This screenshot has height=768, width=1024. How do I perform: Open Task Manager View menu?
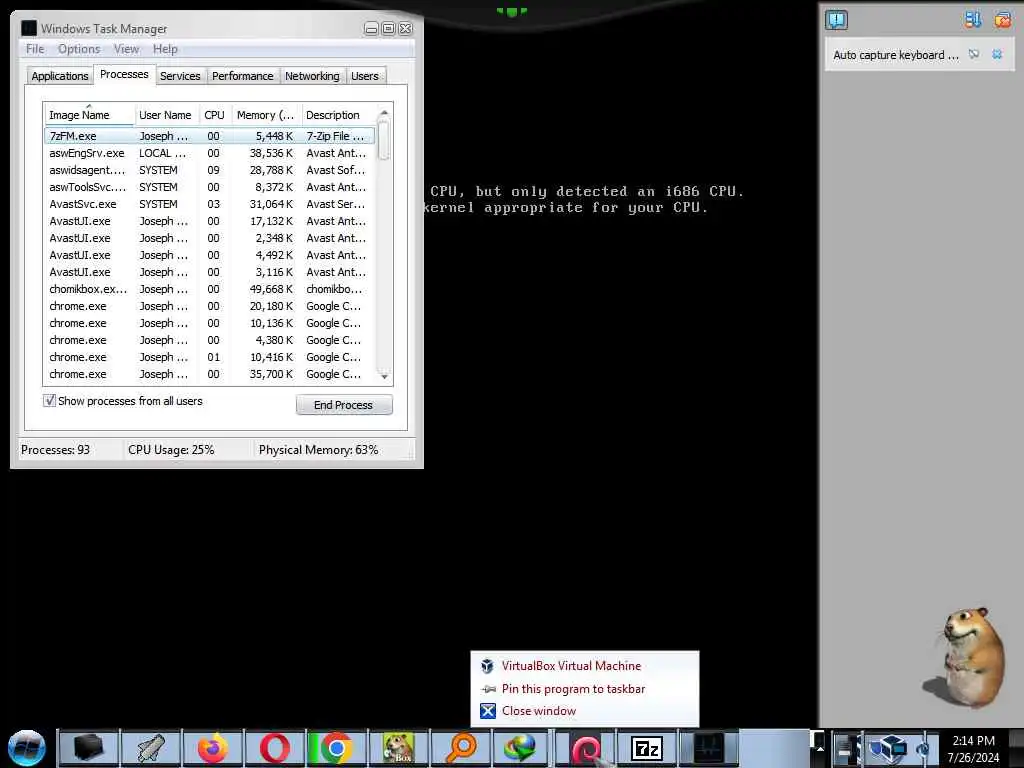point(126,49)
